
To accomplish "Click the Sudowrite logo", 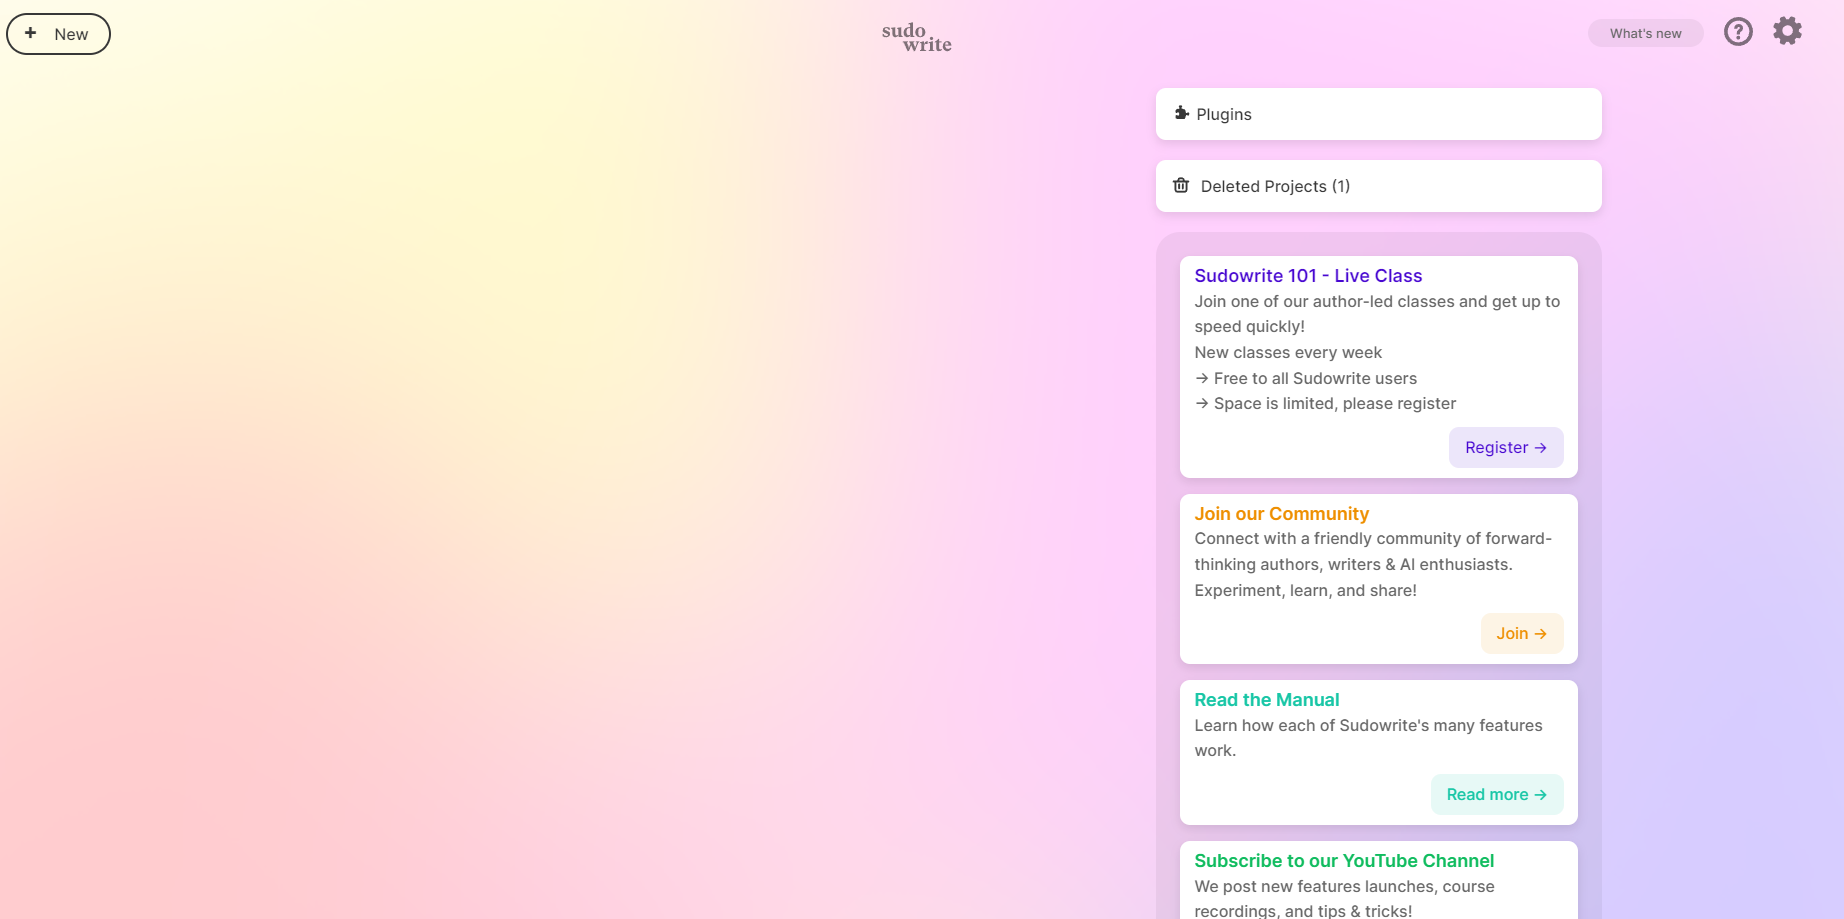I will pyautogui.click(x=917, y=37).
